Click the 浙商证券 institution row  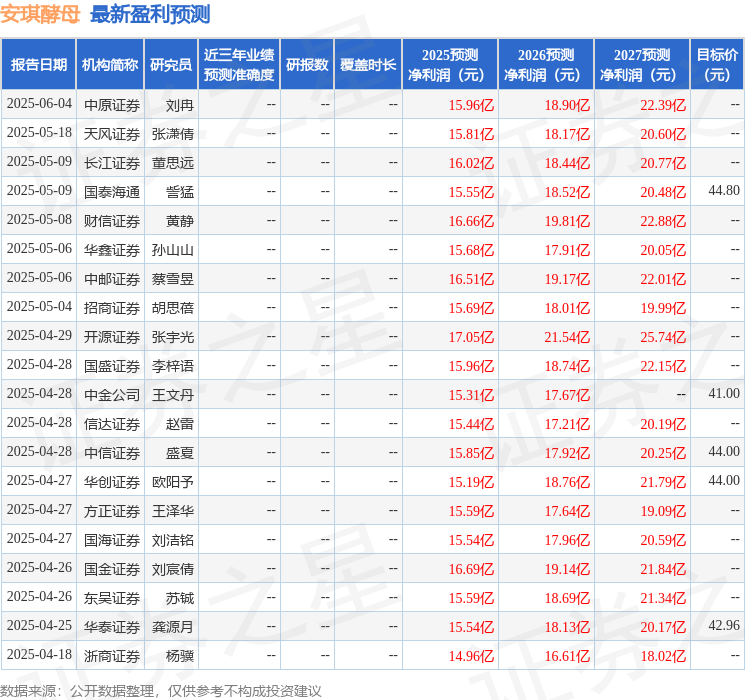click(112, 656)
